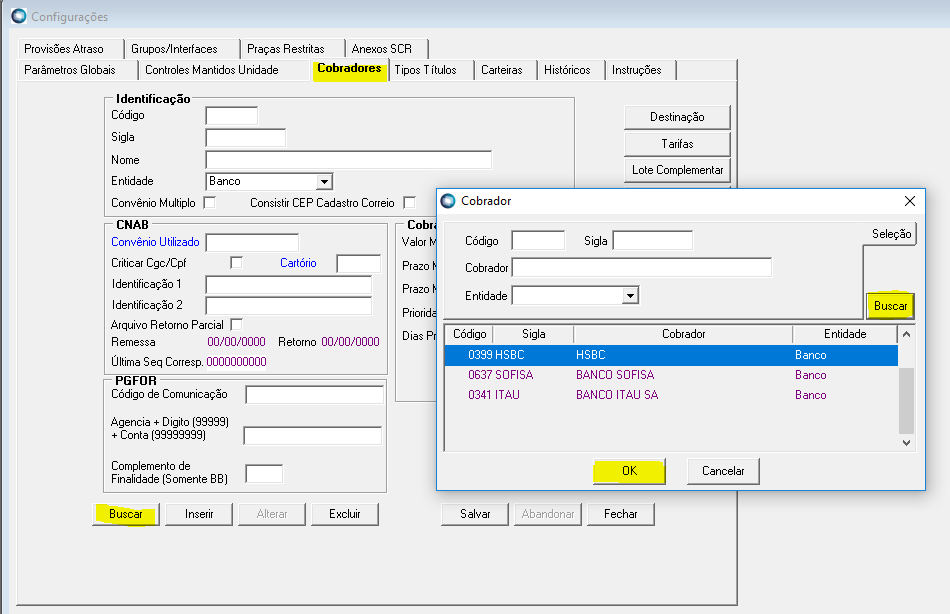Click the Sigla field in Cobrador dialog
The height and width of the screenshot is (614, 950).
point(653,241)
